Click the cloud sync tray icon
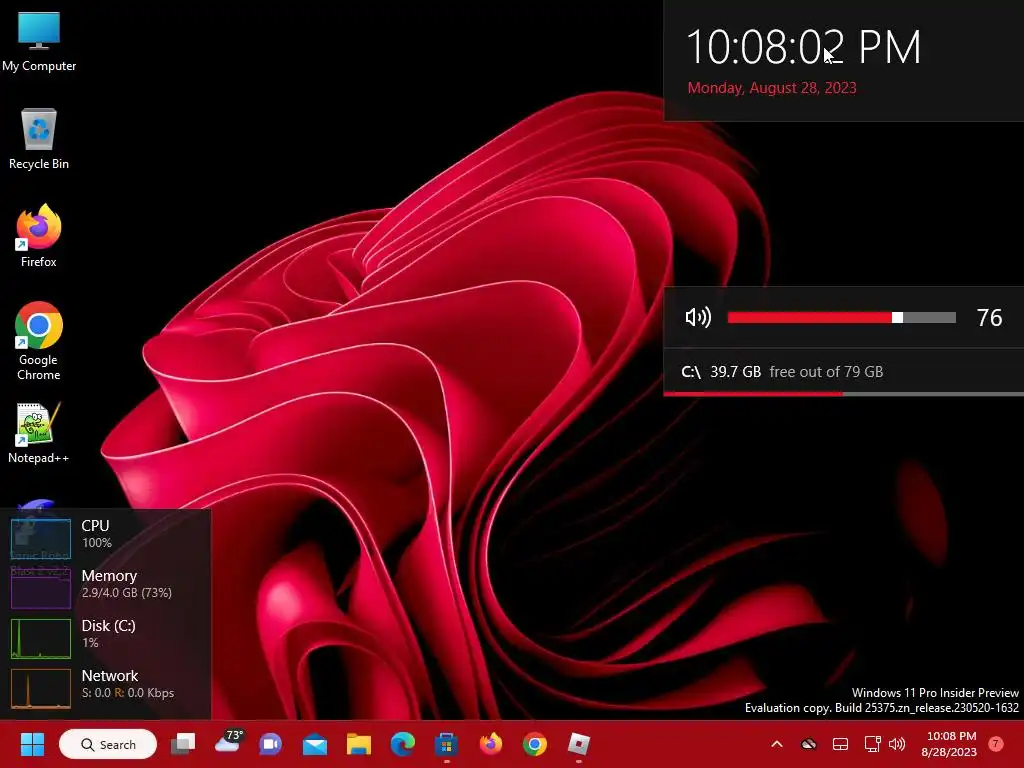 click(x=808, y=744)
